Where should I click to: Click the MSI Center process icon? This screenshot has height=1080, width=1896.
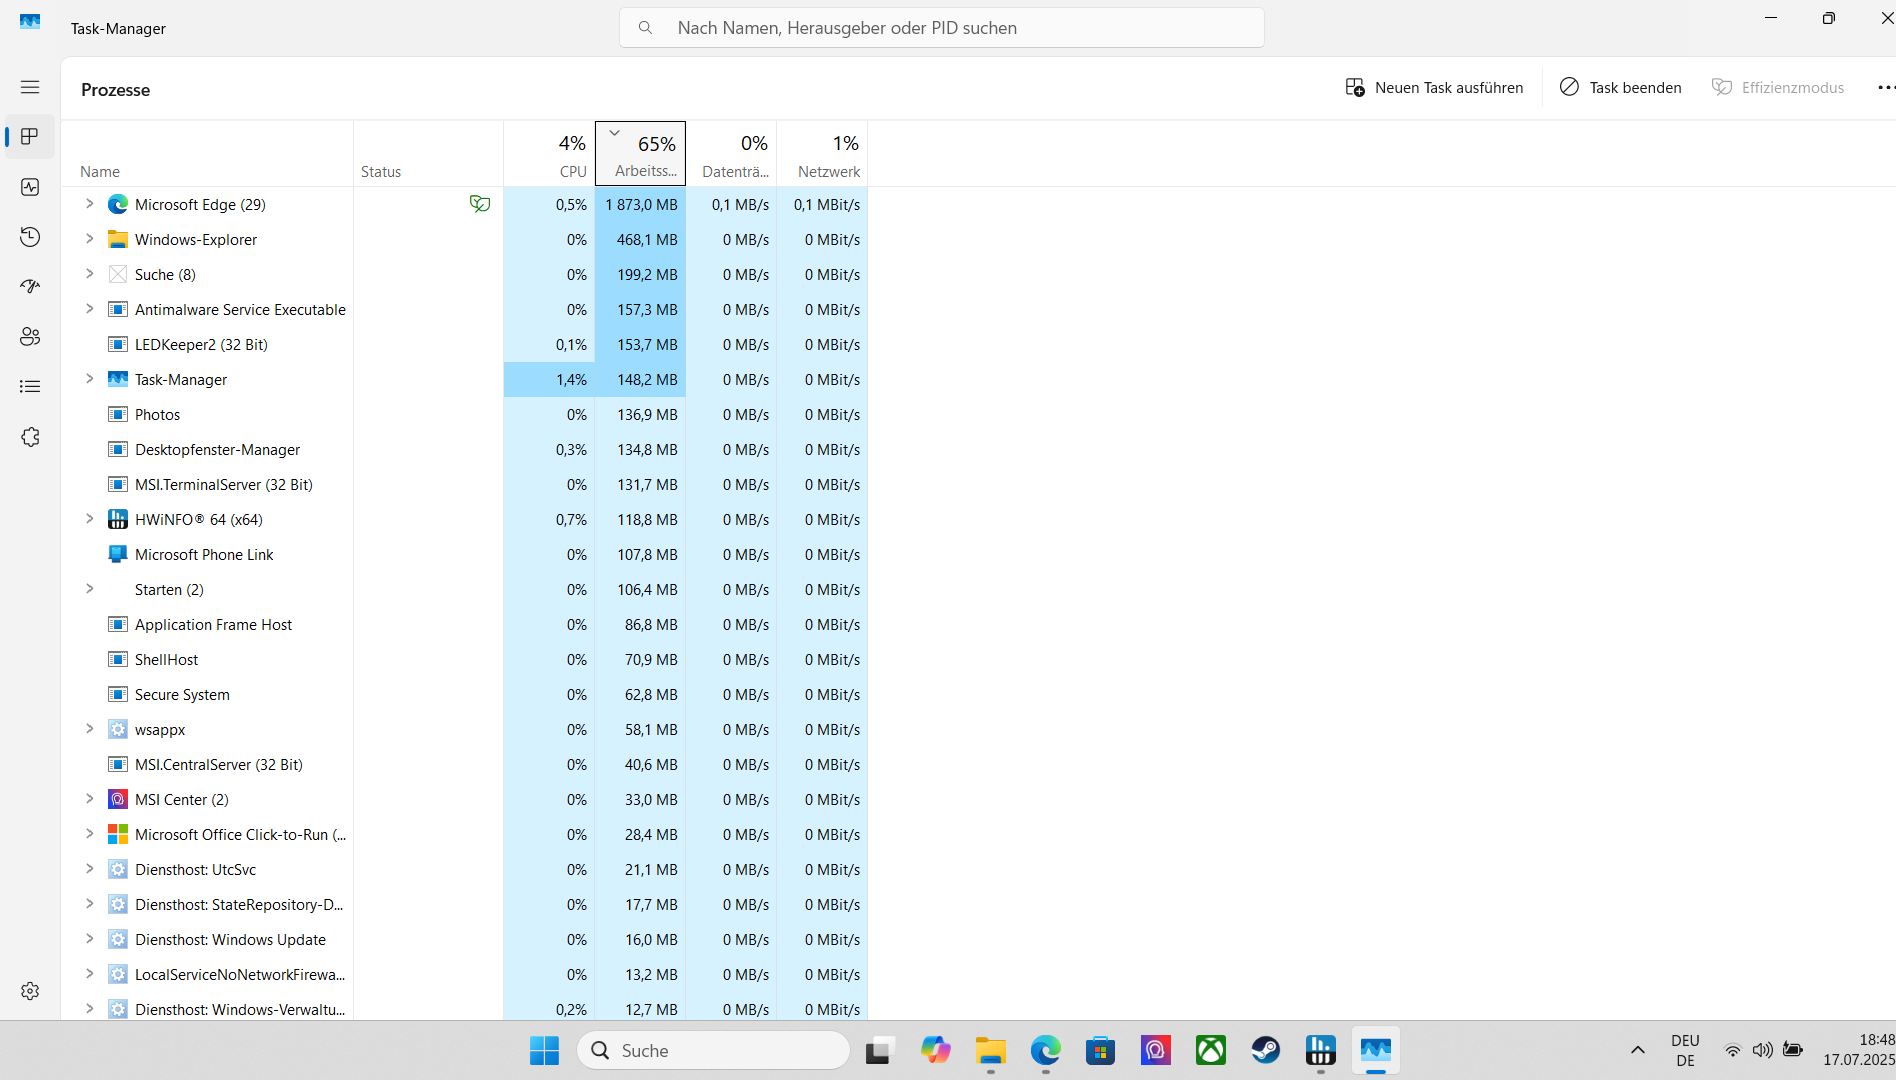(118, 799)
